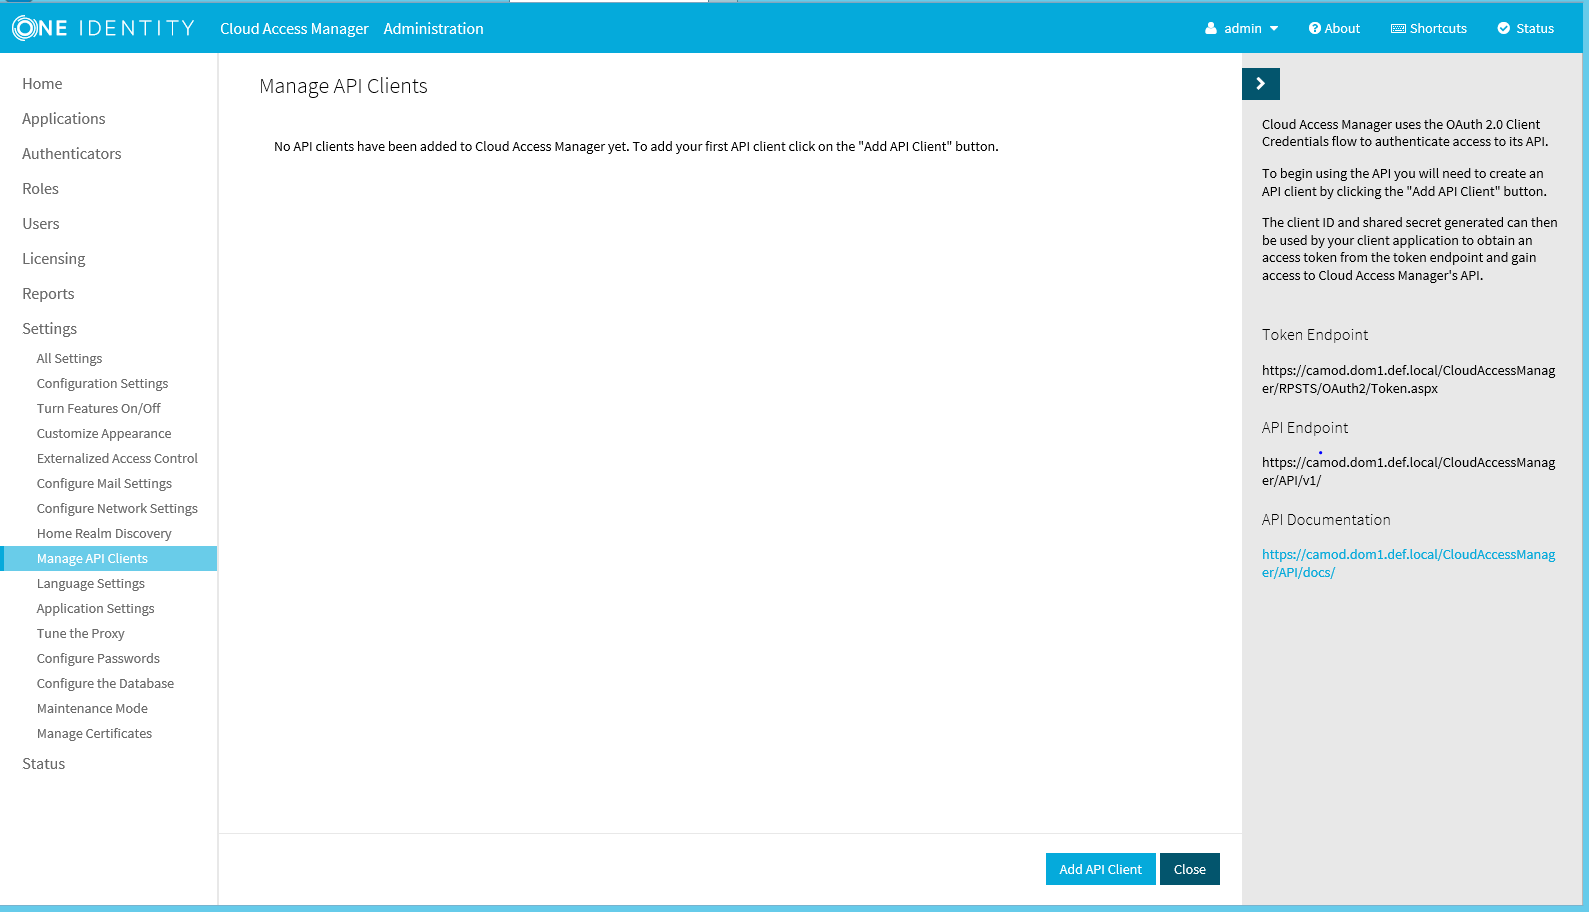Open the admin dropdown arrow
The image size is (1589, 912).
coord(1274,29)
